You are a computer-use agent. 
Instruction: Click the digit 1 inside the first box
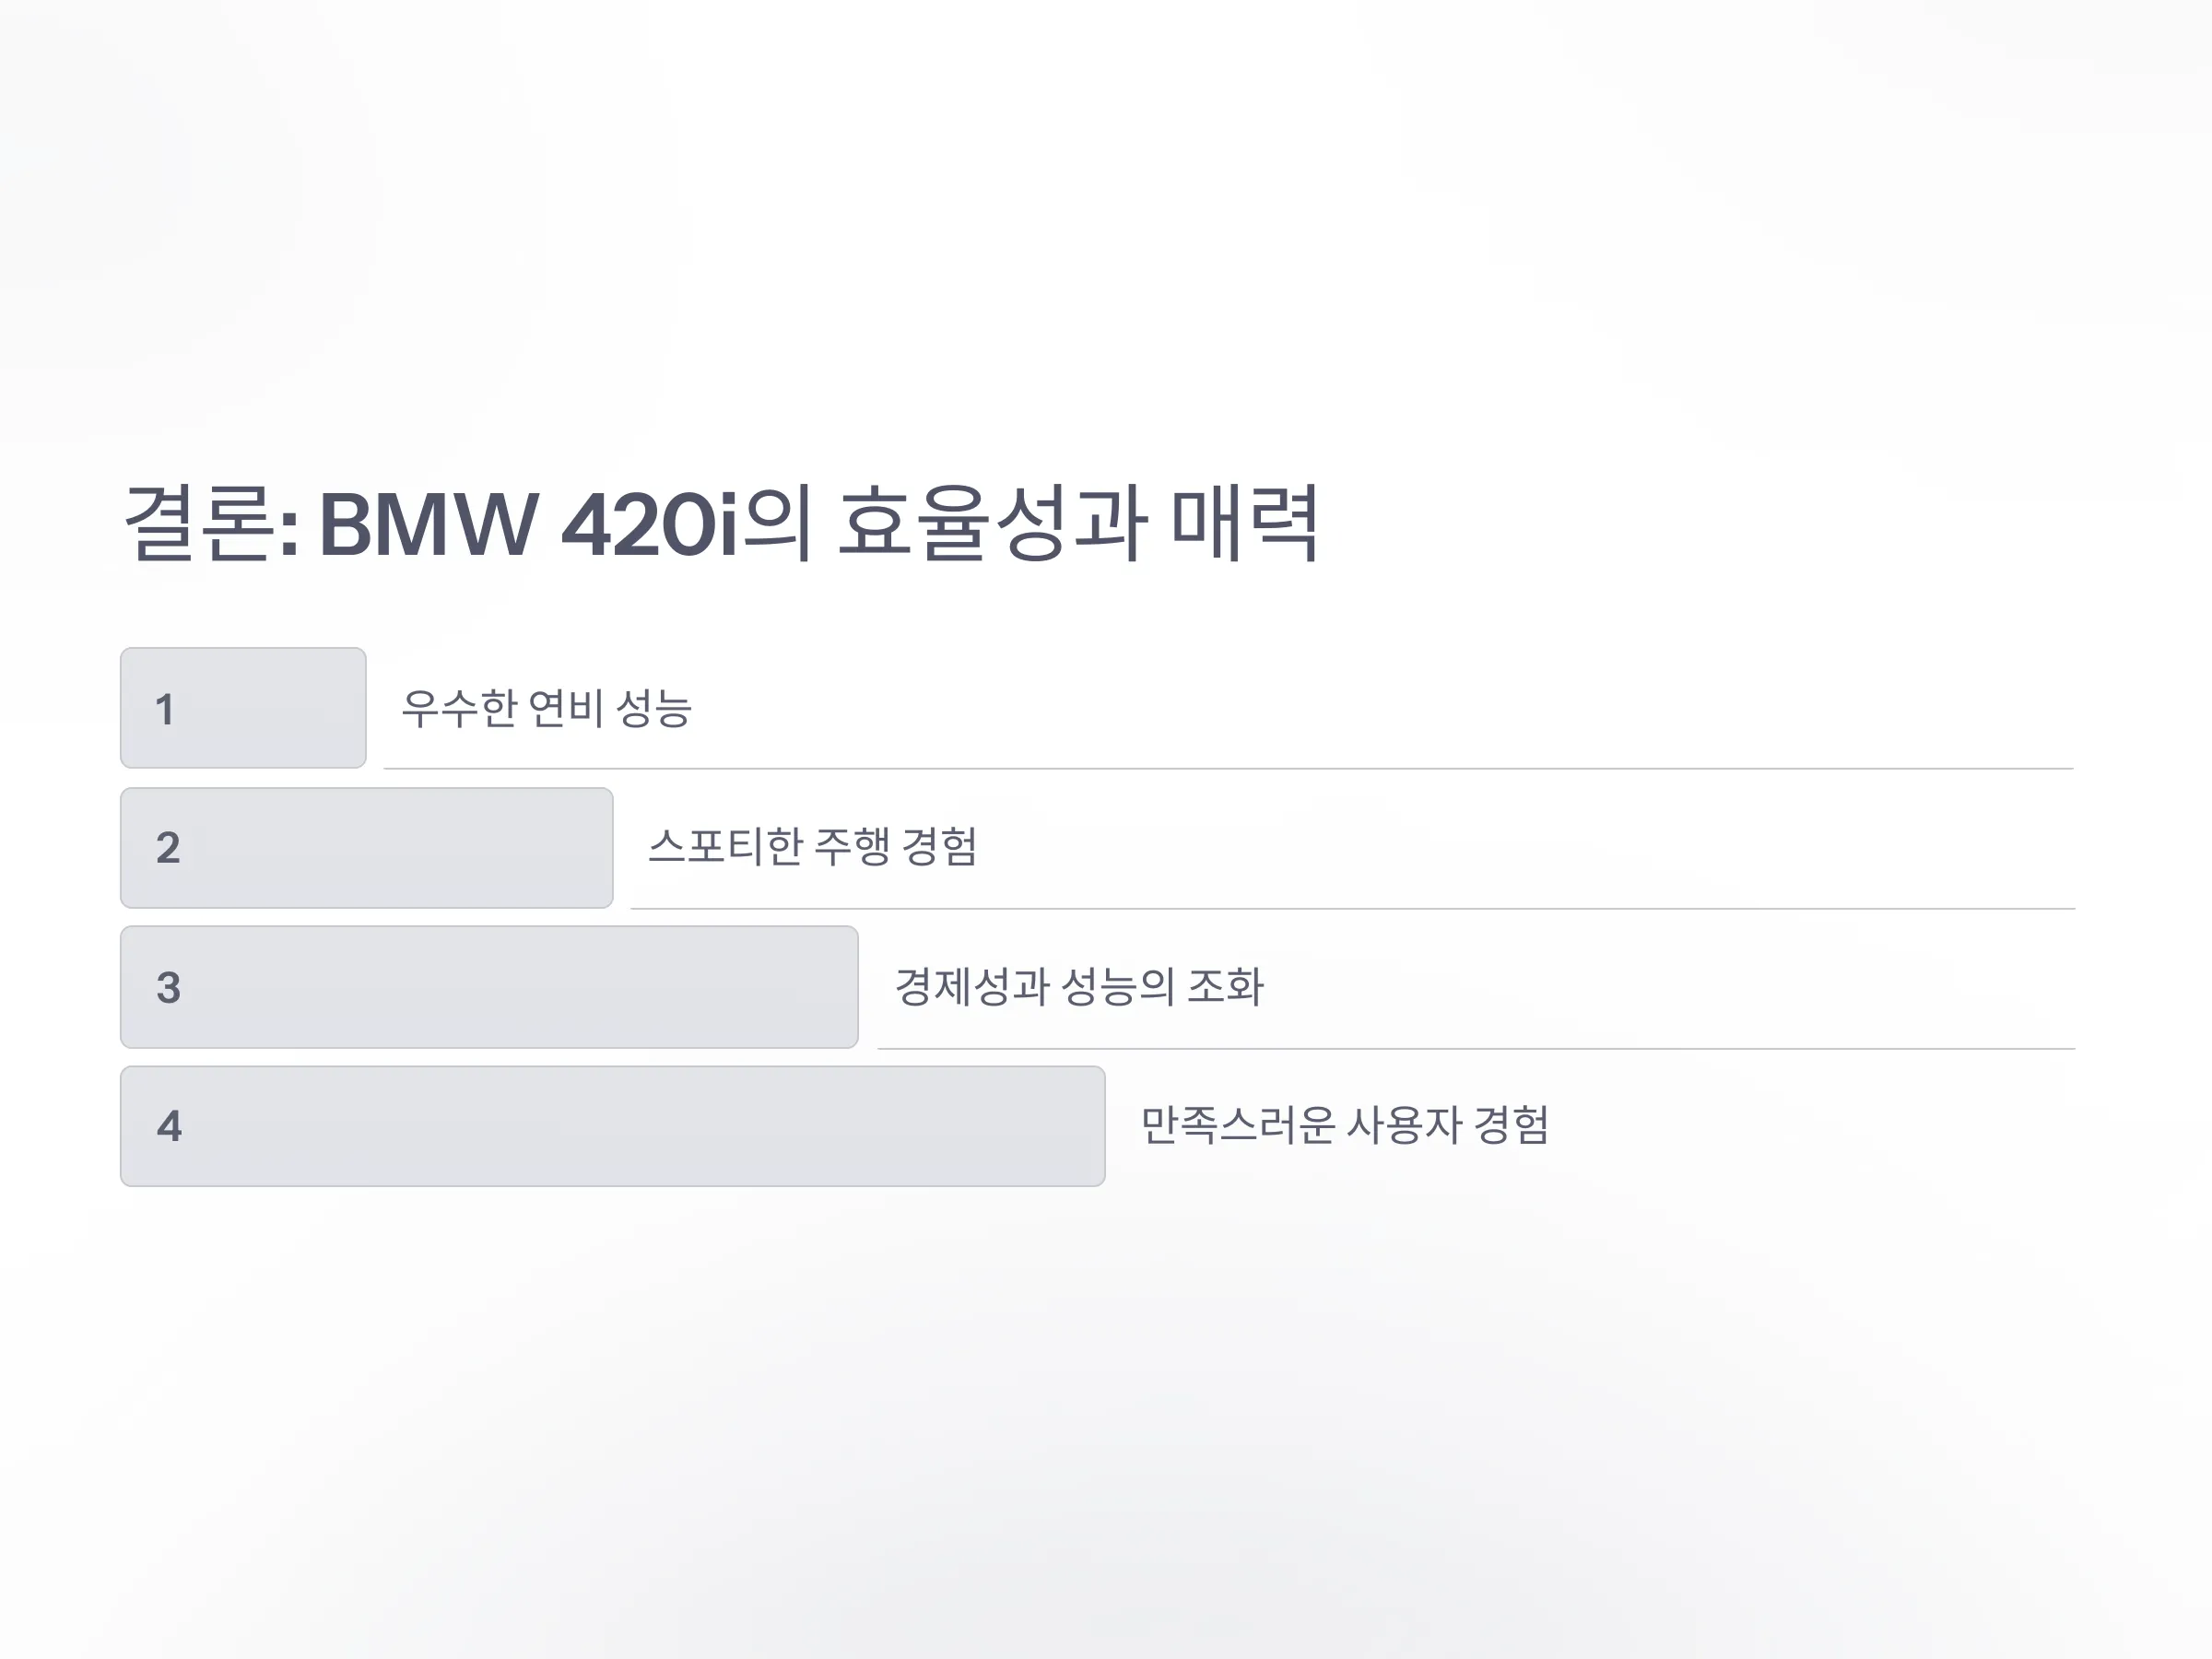point(165,710)
